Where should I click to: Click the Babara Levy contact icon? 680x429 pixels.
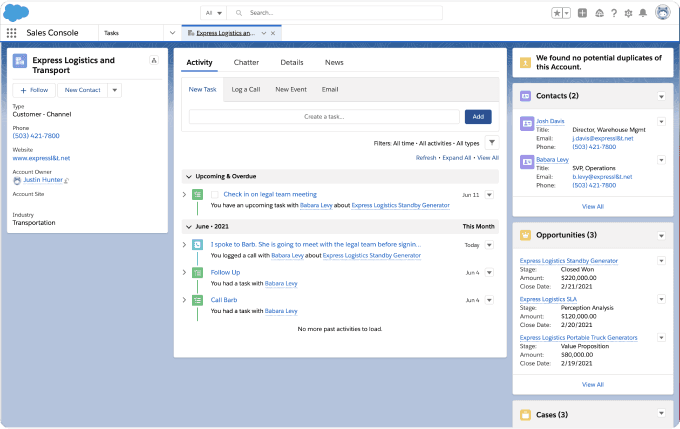pyautogui.click(x=527, y=162)
